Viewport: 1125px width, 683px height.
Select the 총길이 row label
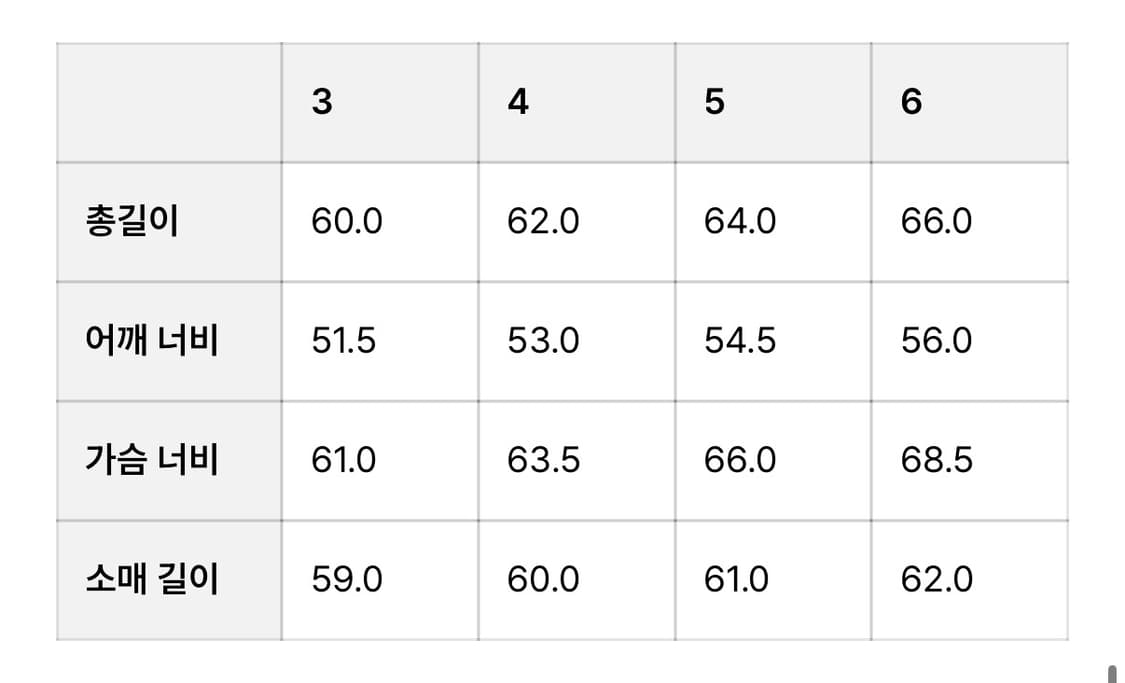(133, 221)
